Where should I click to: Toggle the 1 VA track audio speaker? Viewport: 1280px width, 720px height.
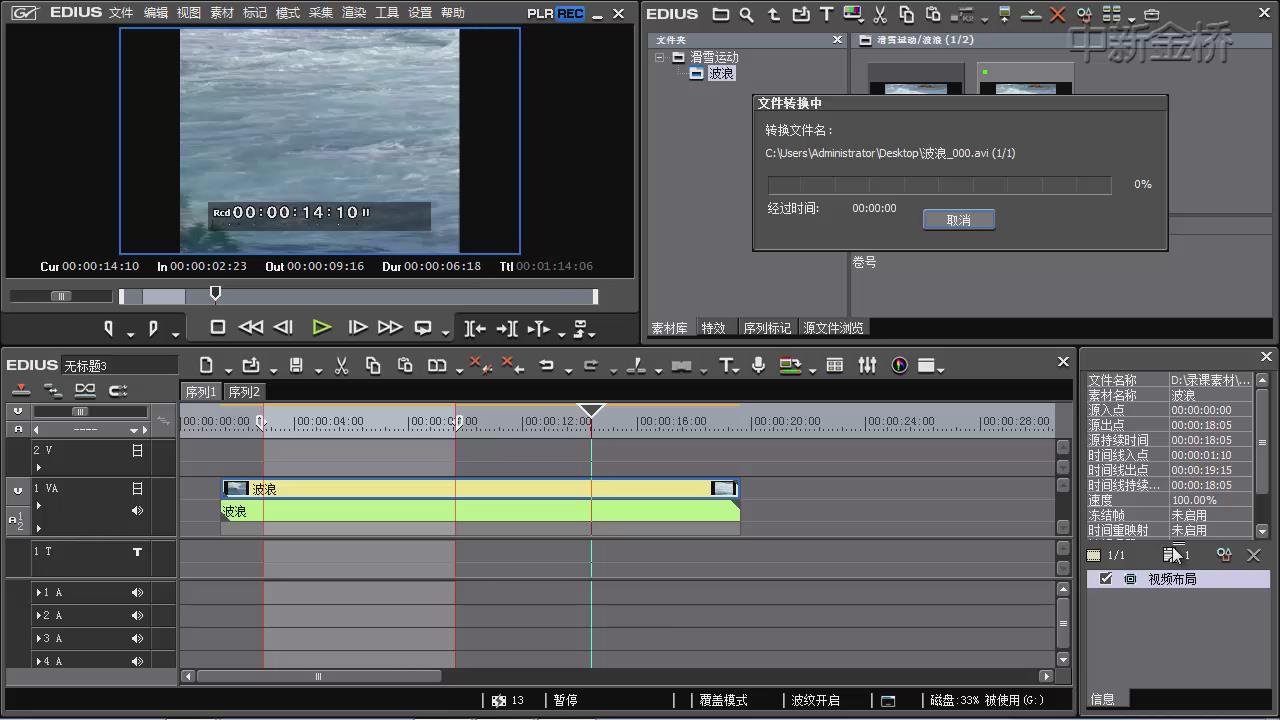(x=137, y=511)
